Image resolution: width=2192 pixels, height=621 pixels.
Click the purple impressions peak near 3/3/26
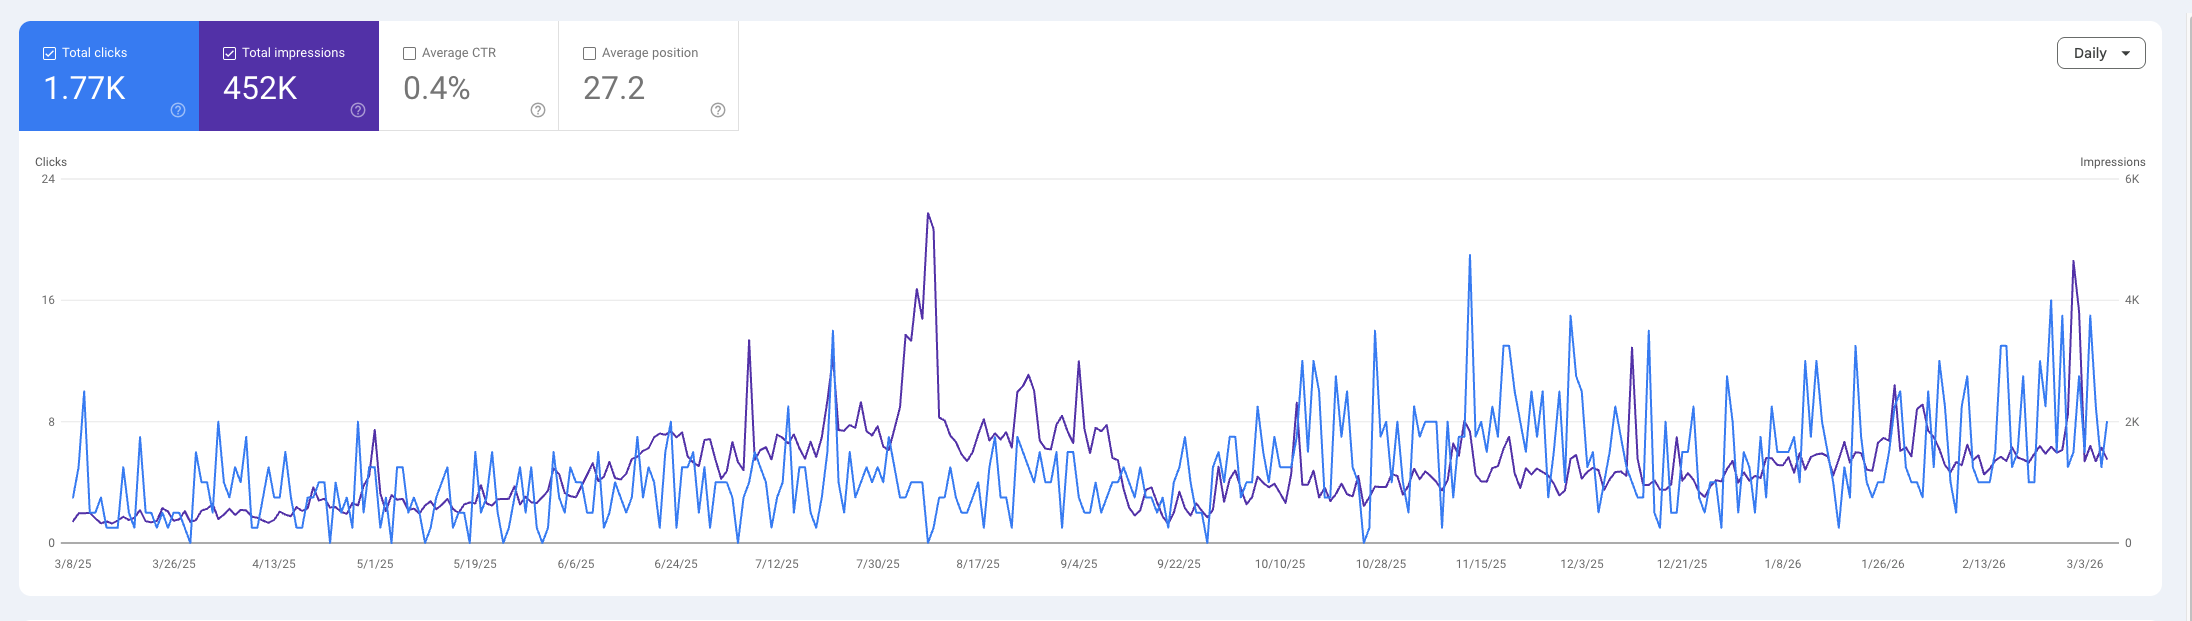[x=2073, y=262]
